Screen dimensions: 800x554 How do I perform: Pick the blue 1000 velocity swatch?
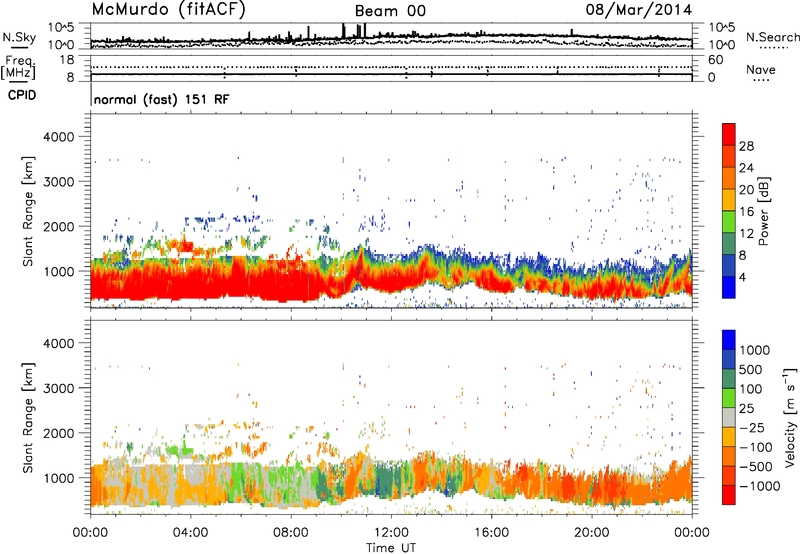729,340
